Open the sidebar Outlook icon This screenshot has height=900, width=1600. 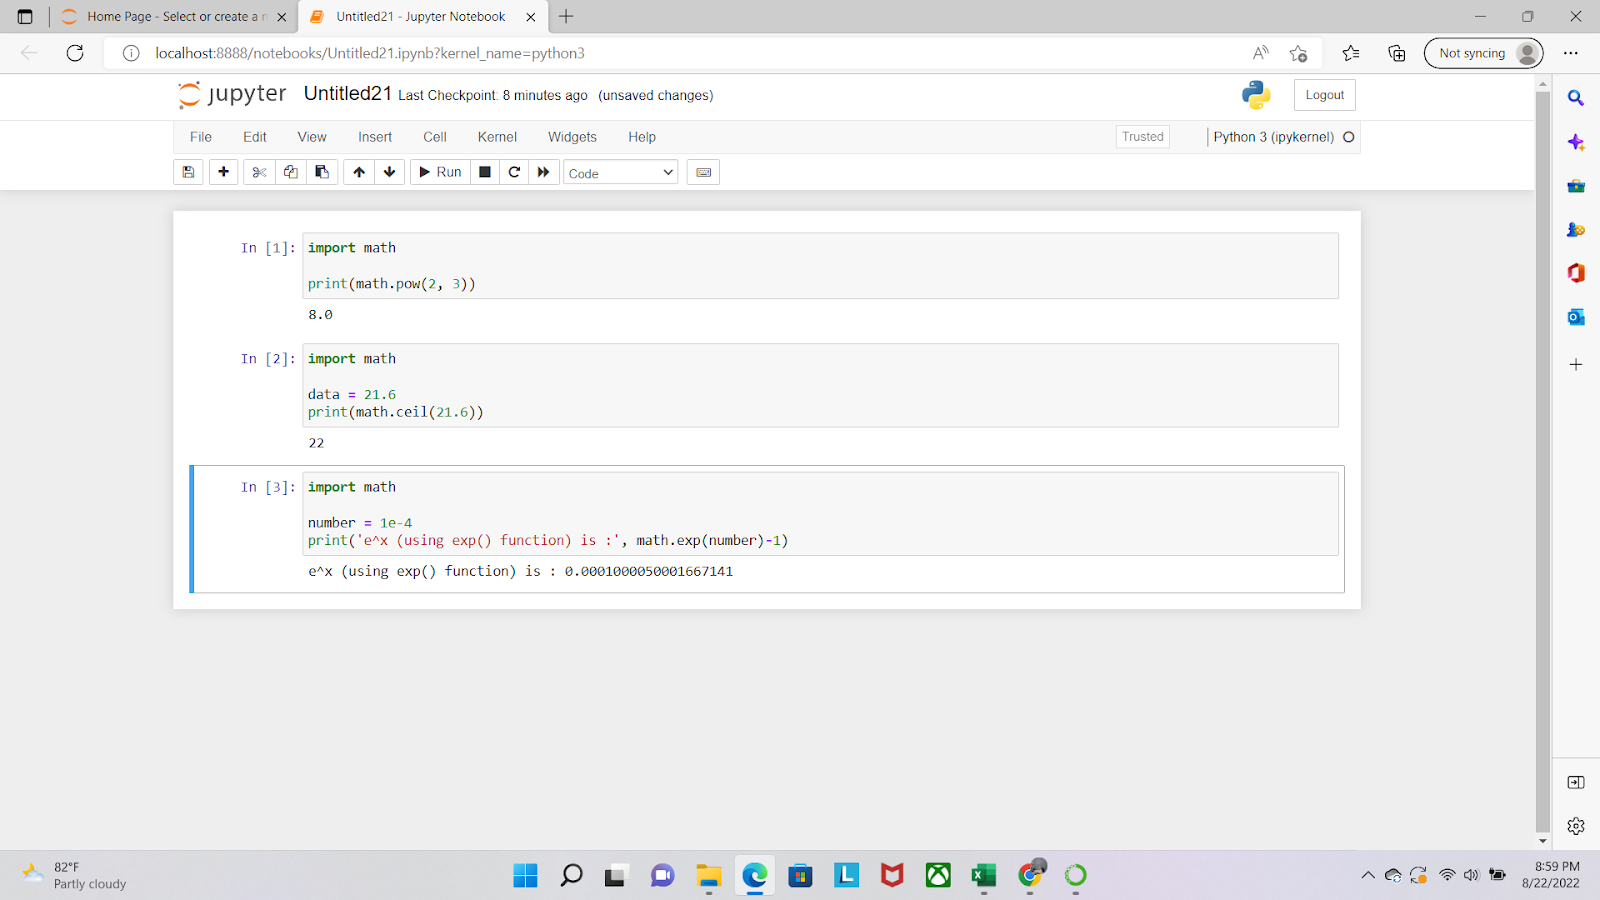[x=1576, y=317]
